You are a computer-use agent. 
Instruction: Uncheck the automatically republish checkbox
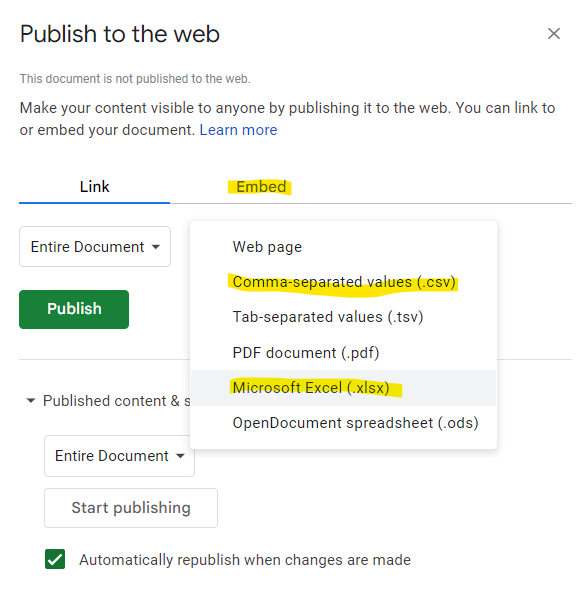55,559
